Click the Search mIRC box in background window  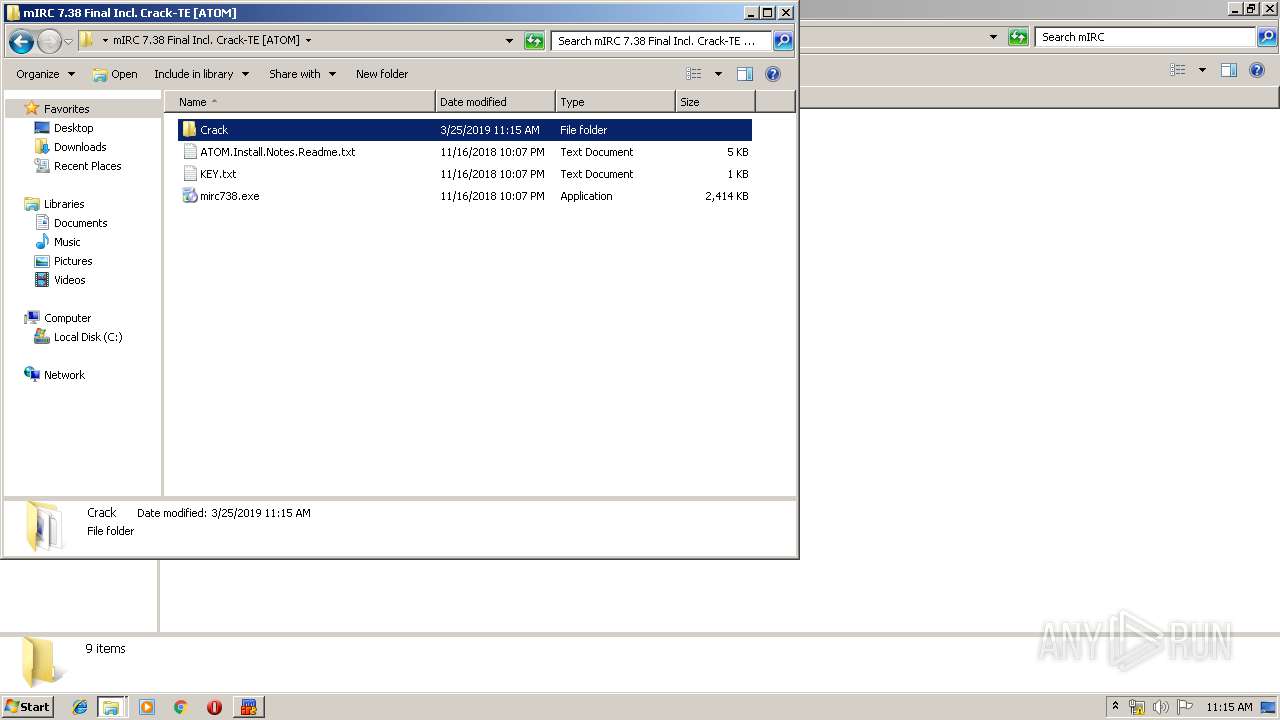point(1146,37)
